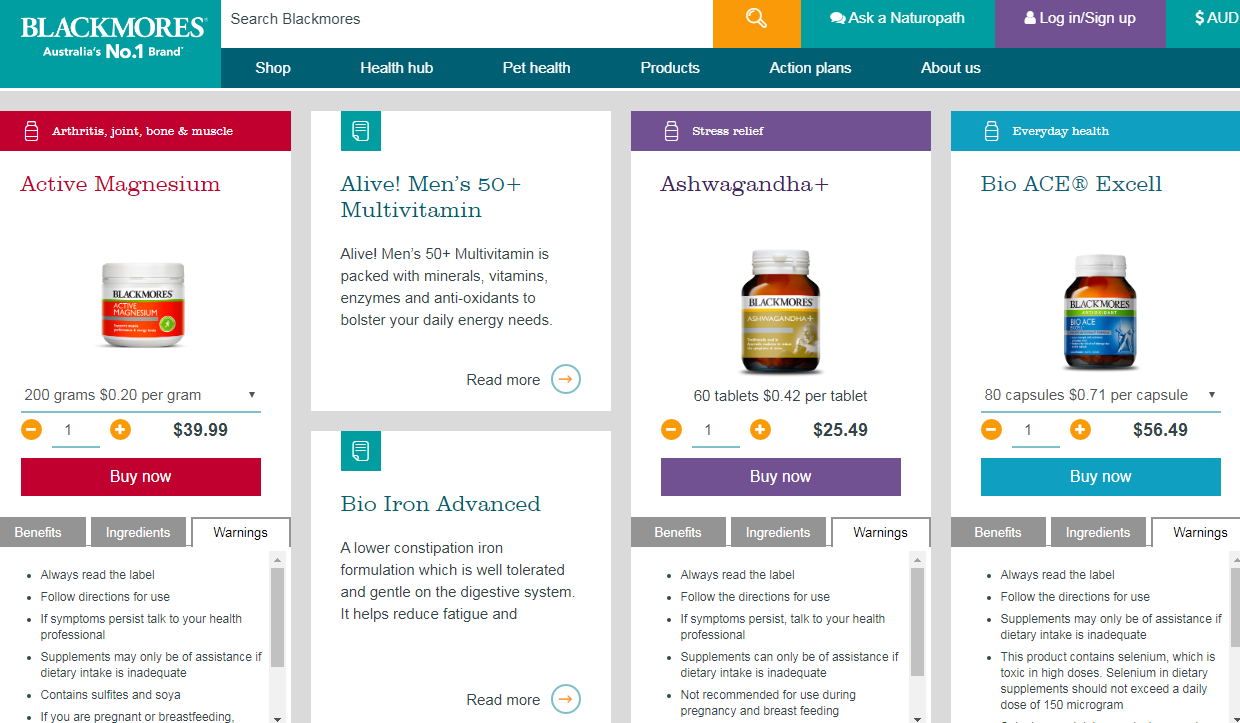Decrease Active Magnesium quantity with minus icon
1240x723 pixels.
31,430
